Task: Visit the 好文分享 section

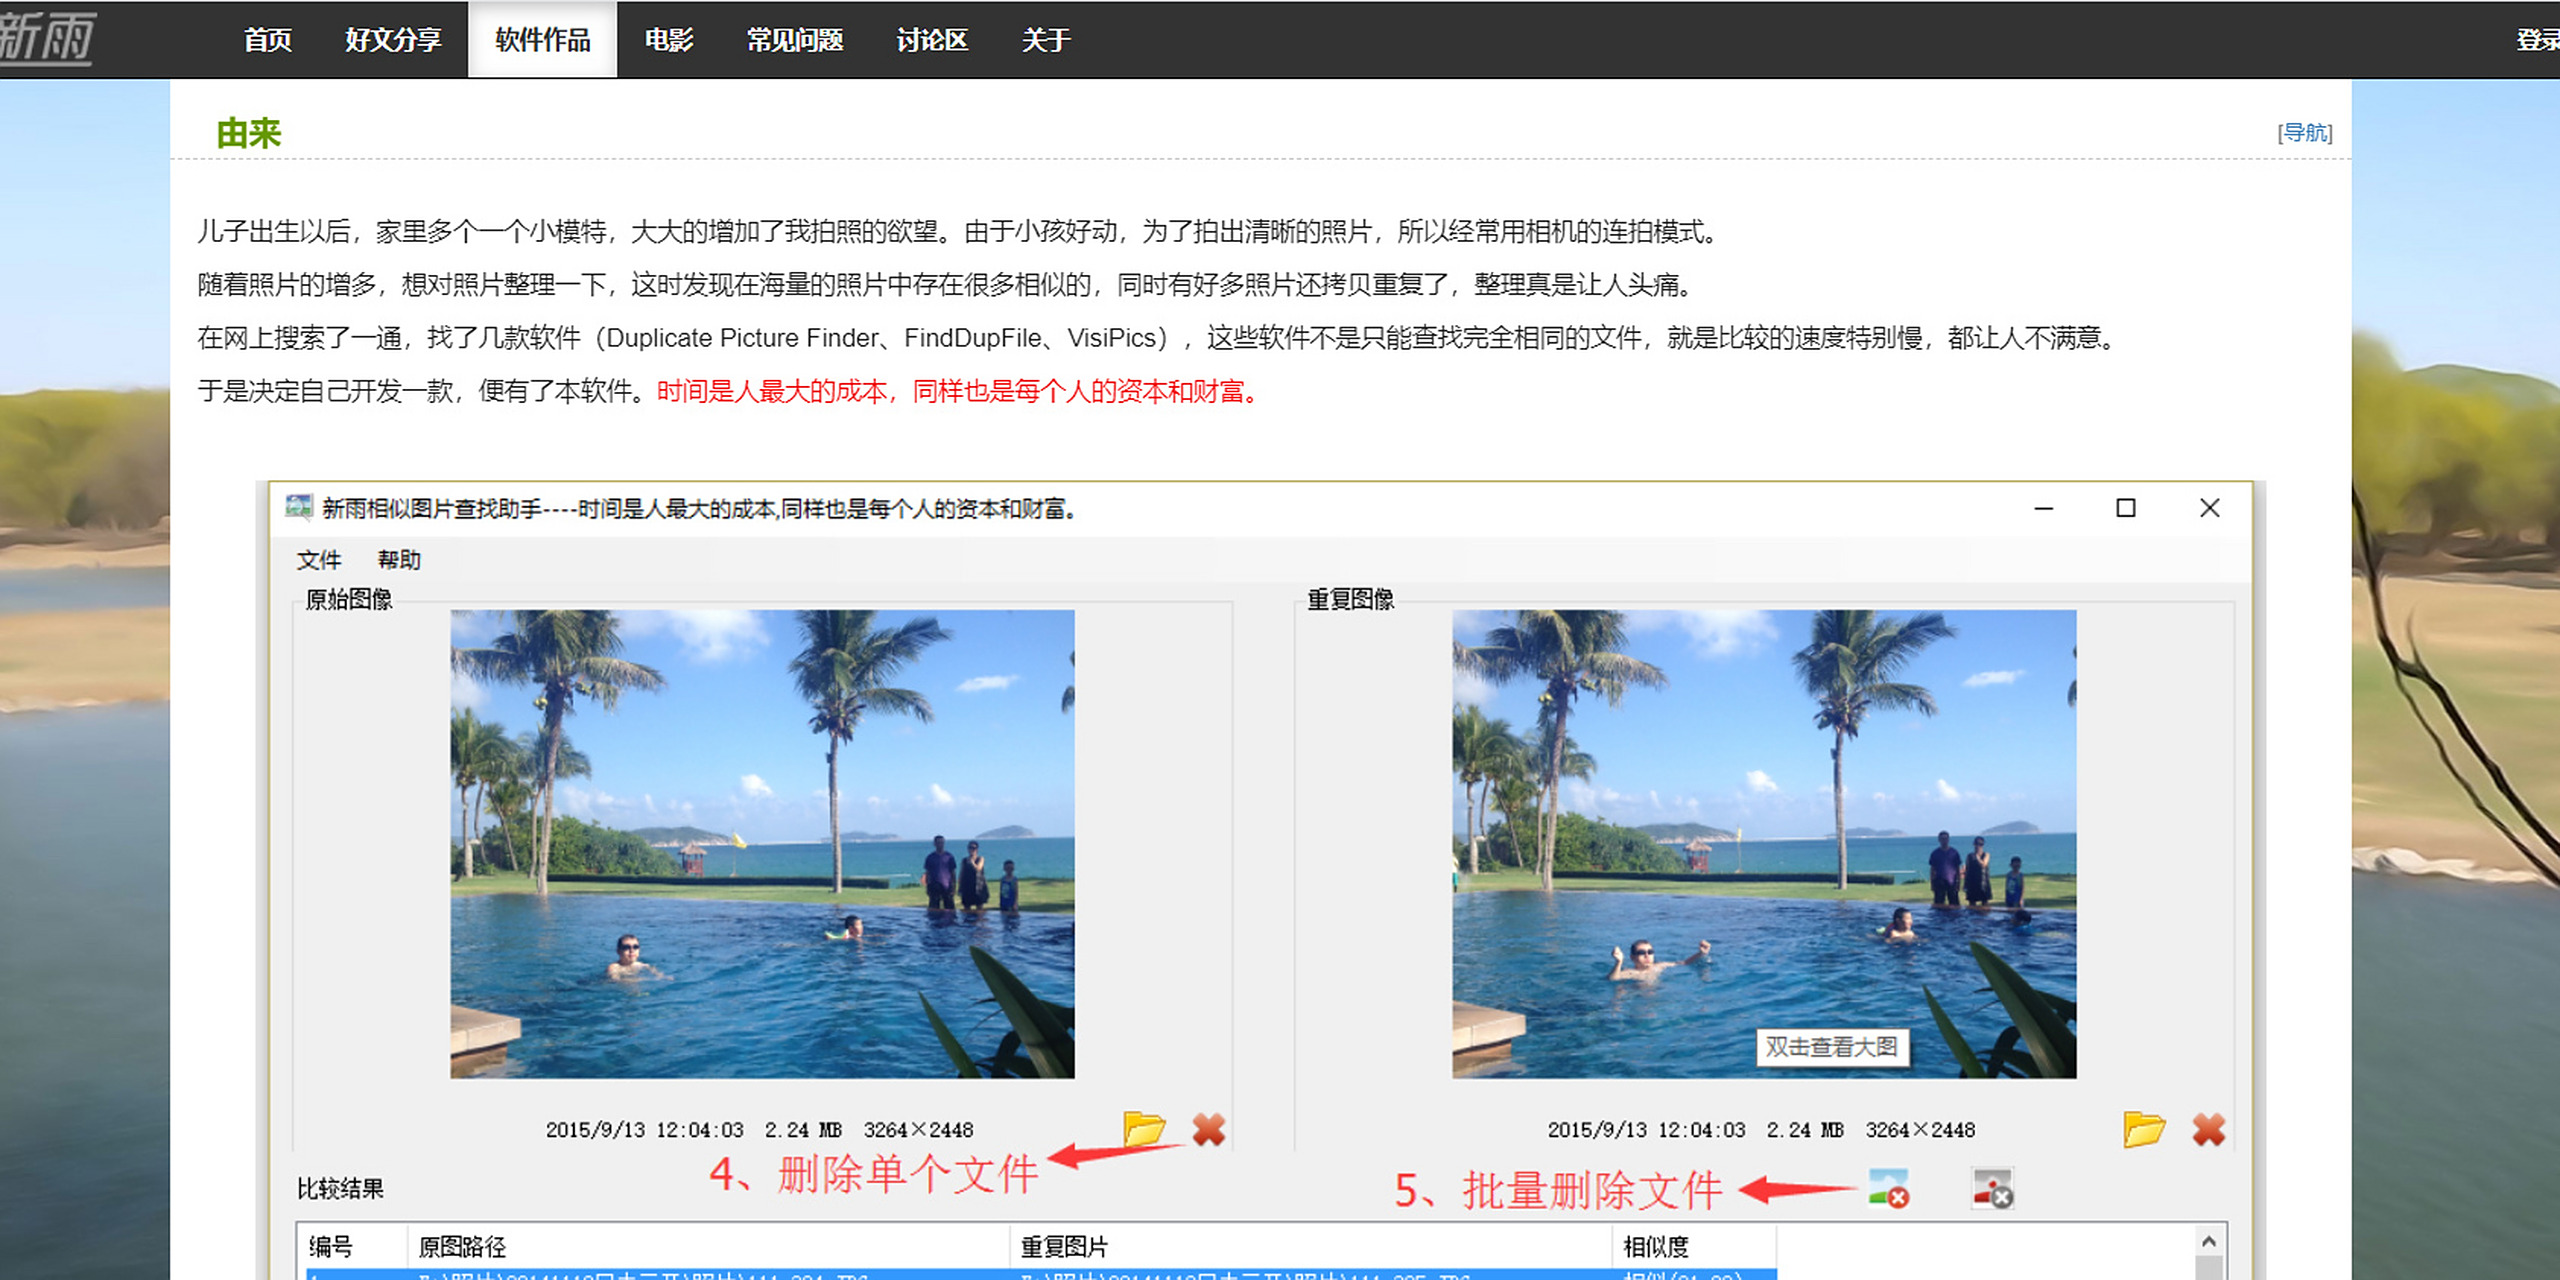Action: (x=393, y=39)
